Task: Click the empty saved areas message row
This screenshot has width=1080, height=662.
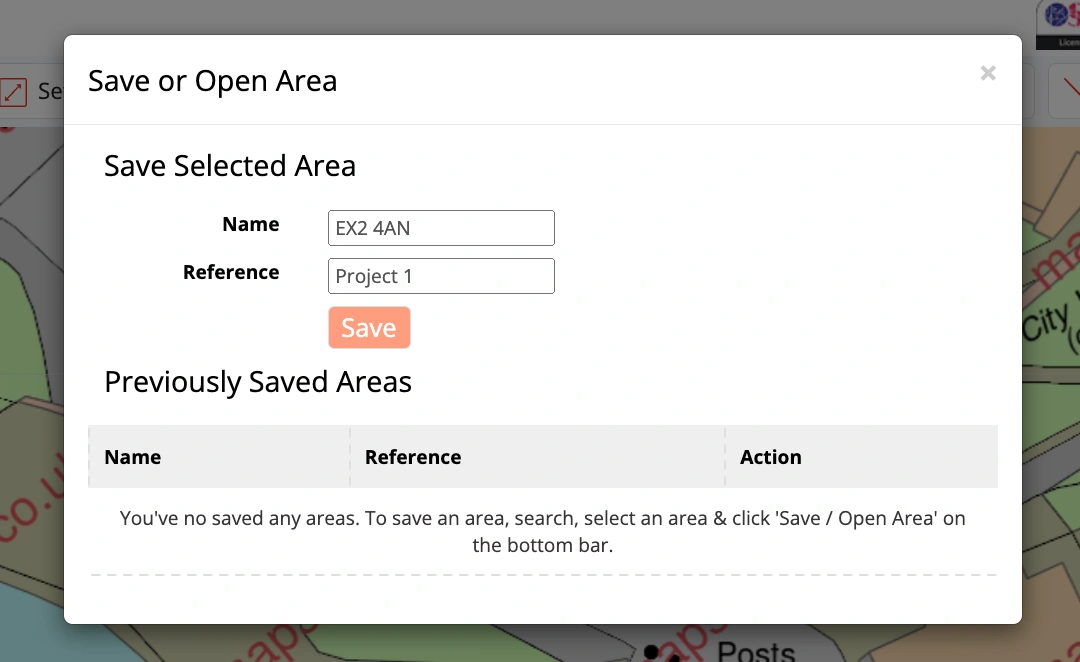Action: click(543, 531)
